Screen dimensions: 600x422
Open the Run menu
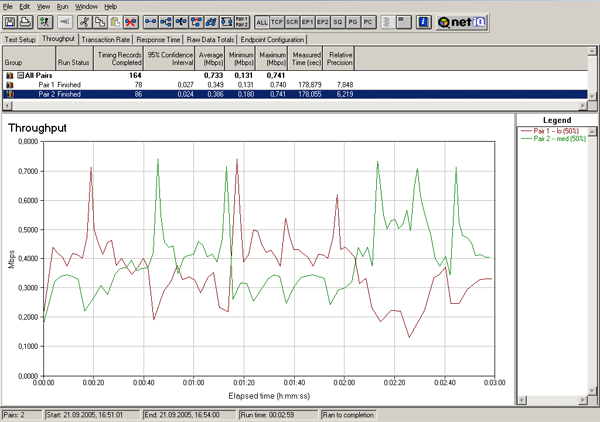pos(62,7)
